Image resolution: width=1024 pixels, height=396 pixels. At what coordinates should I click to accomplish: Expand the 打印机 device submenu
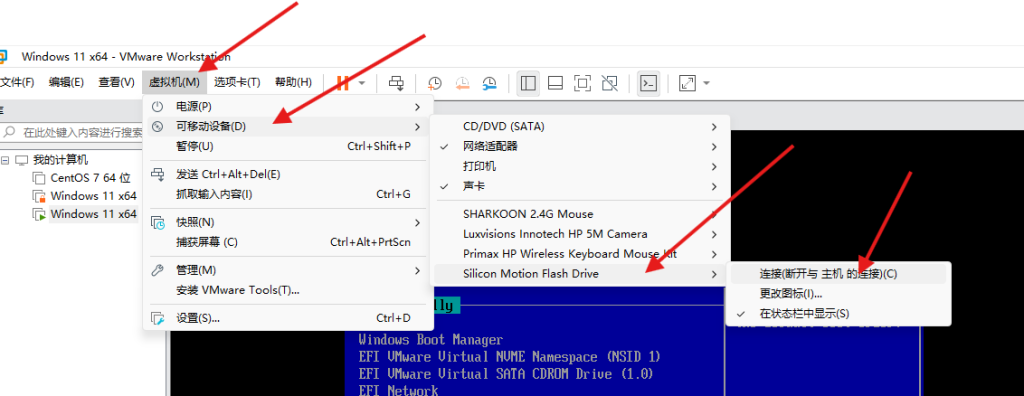point(579,167)
